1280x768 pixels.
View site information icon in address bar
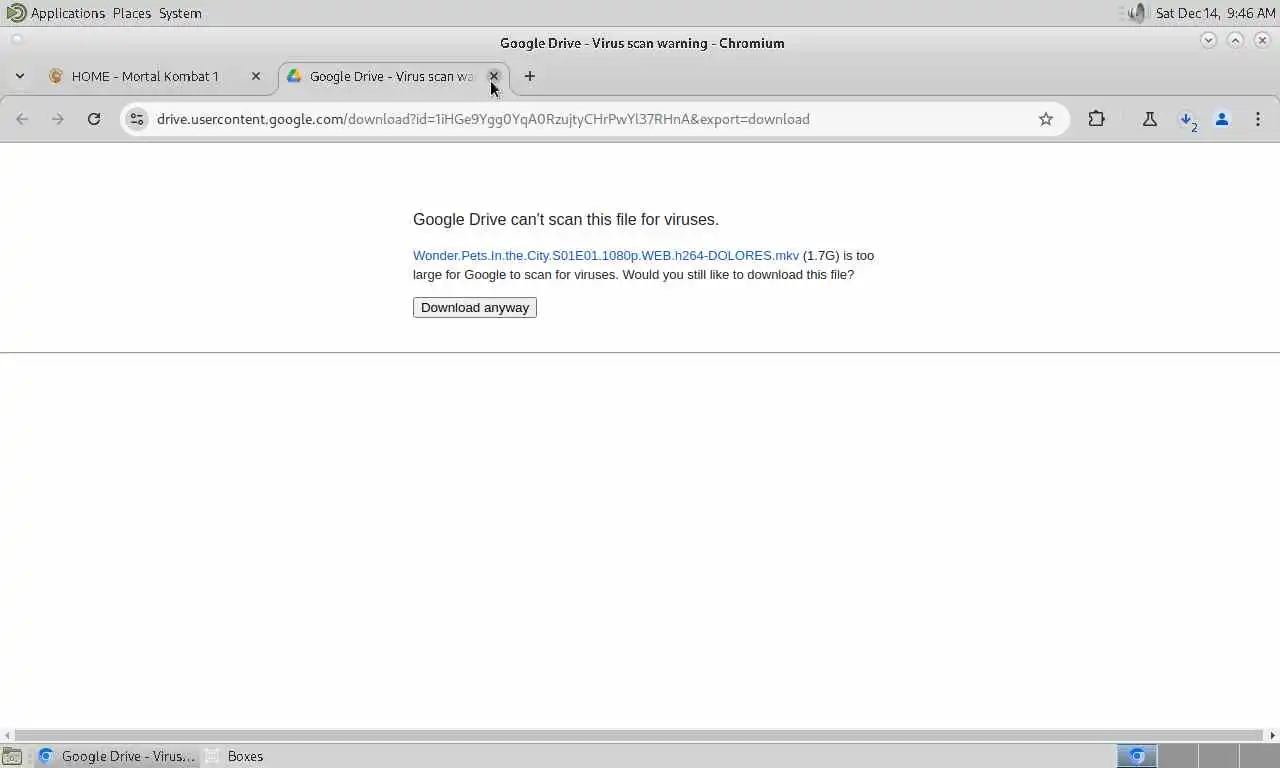point(137,119)
